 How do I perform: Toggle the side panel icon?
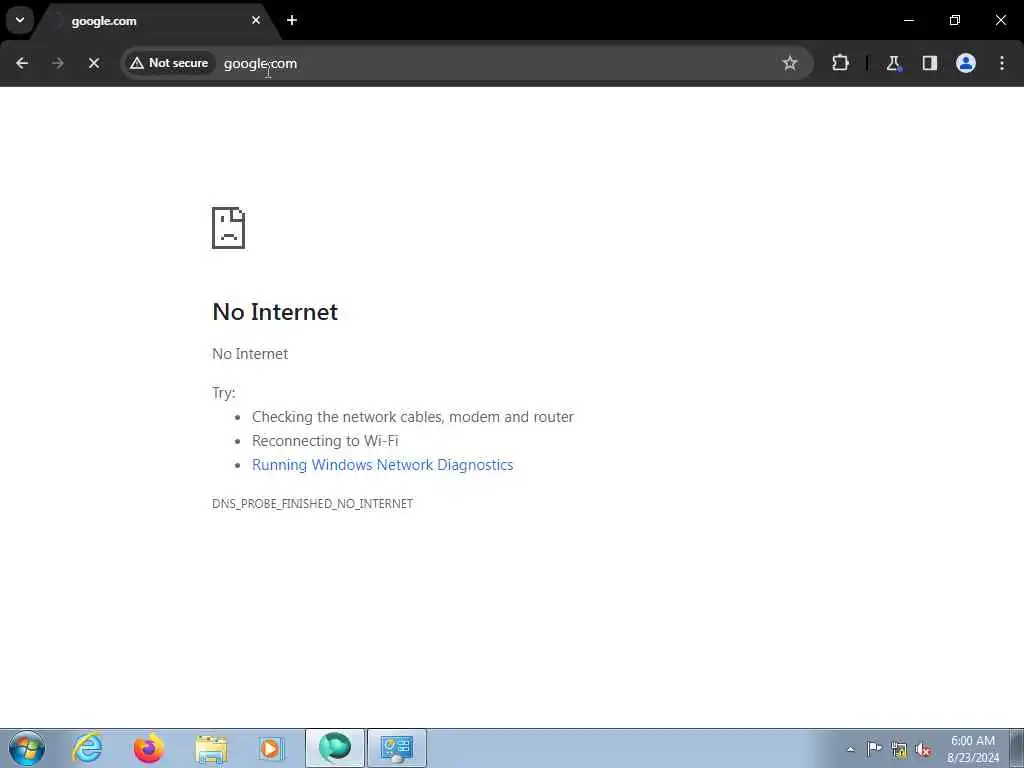[x=929, y=63]
